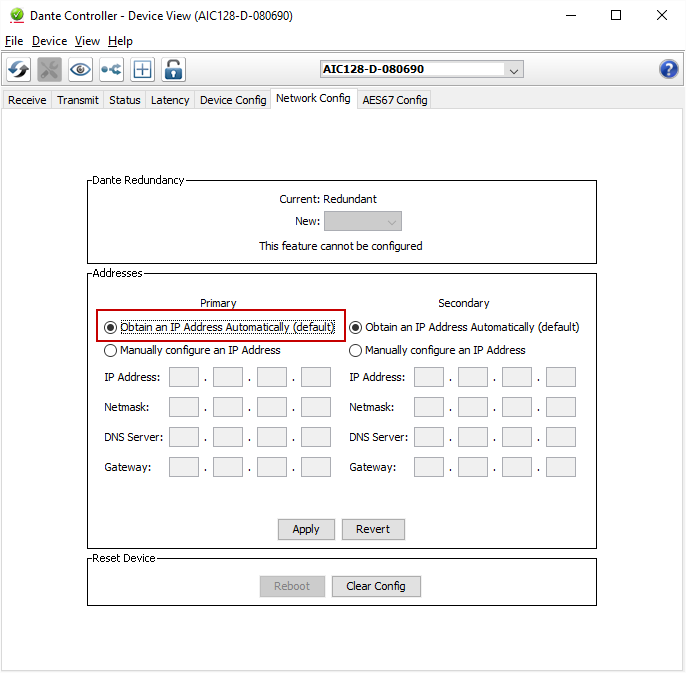Switch to the AES67 Config tab

tap(394, 100)
